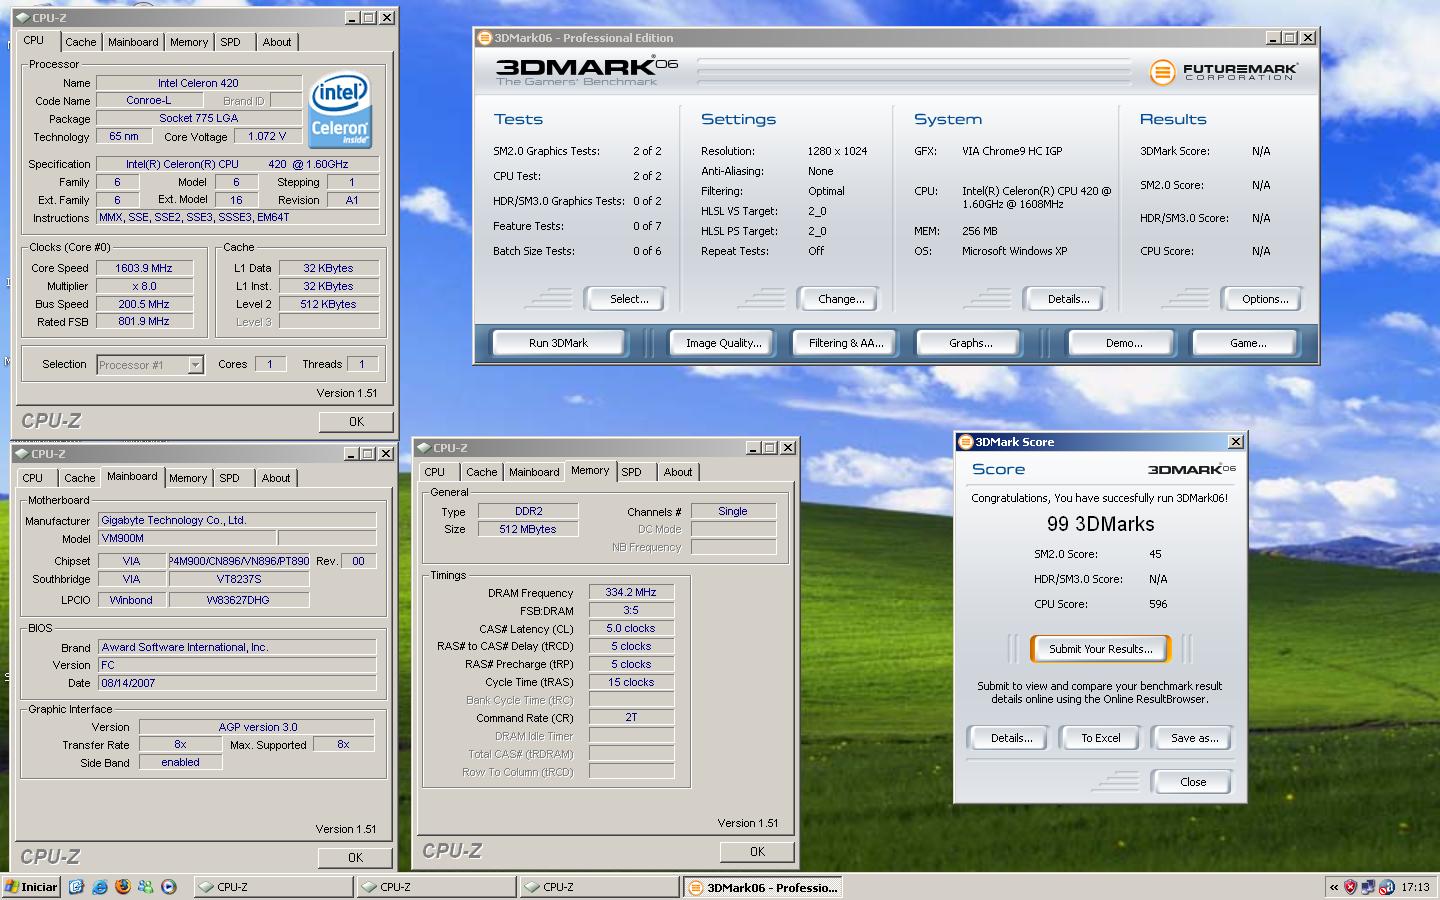Open the Memory tab in the top CPU-Z window
The width and height of the screenshot is (1440, 900).
[189, 42]
